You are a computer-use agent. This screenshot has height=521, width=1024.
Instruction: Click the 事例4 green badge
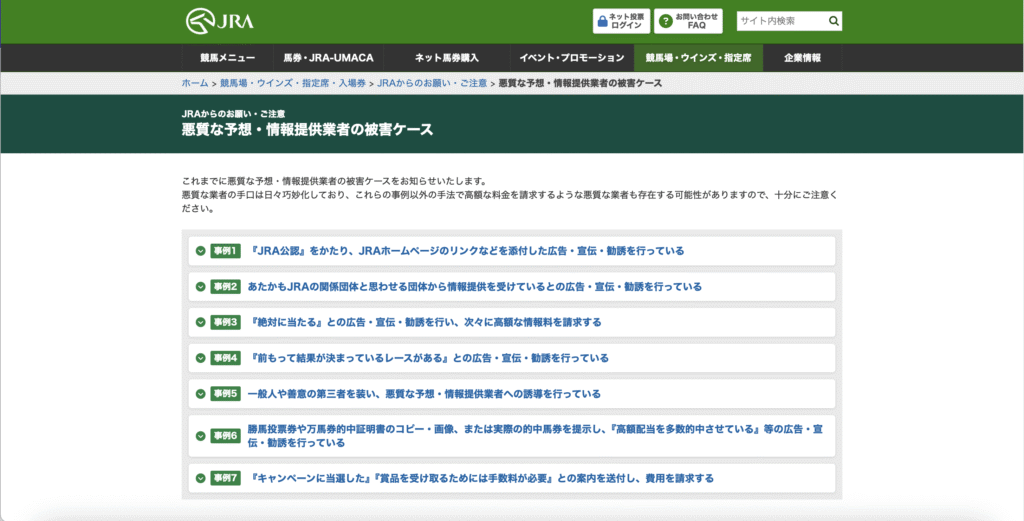(x=226, y=358)
